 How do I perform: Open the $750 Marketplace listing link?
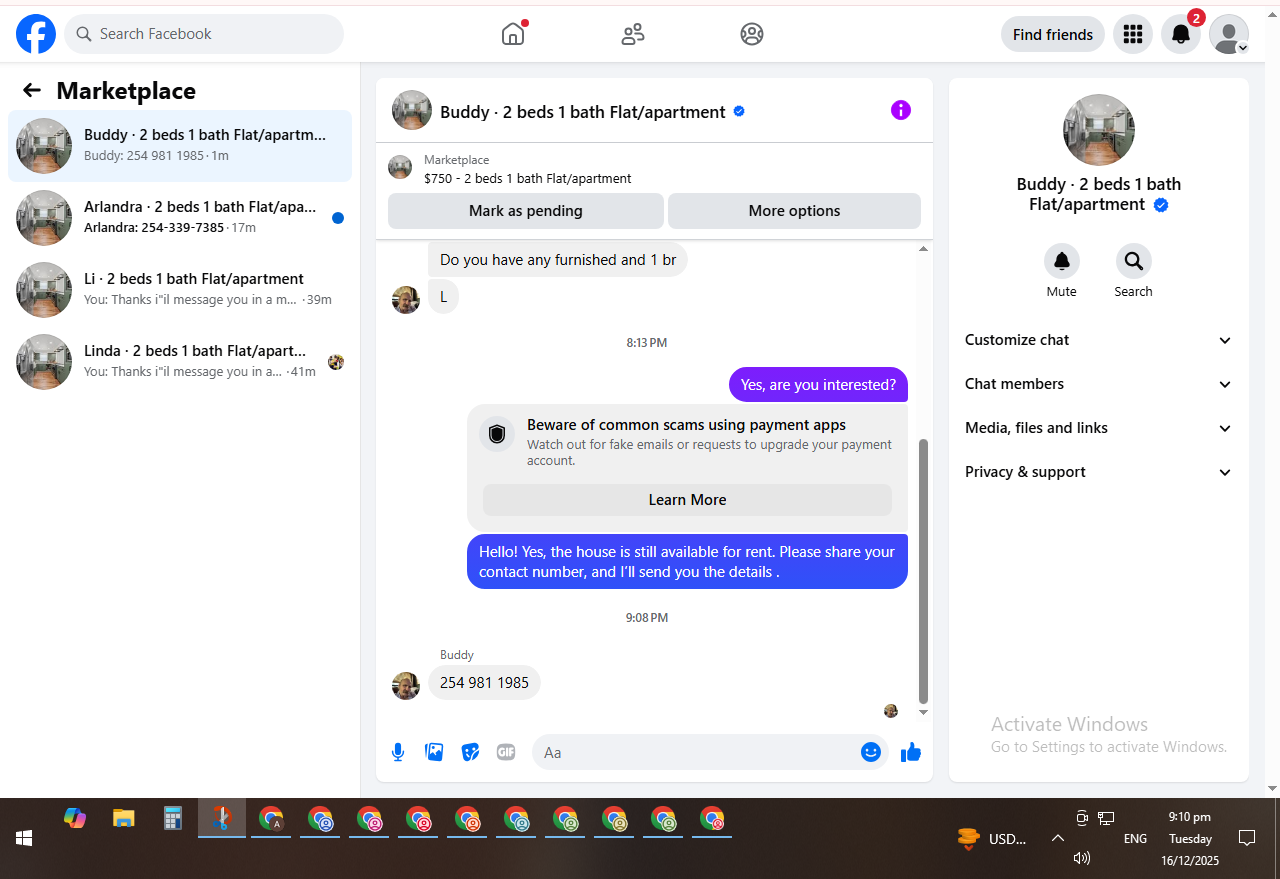pos(527,179)
